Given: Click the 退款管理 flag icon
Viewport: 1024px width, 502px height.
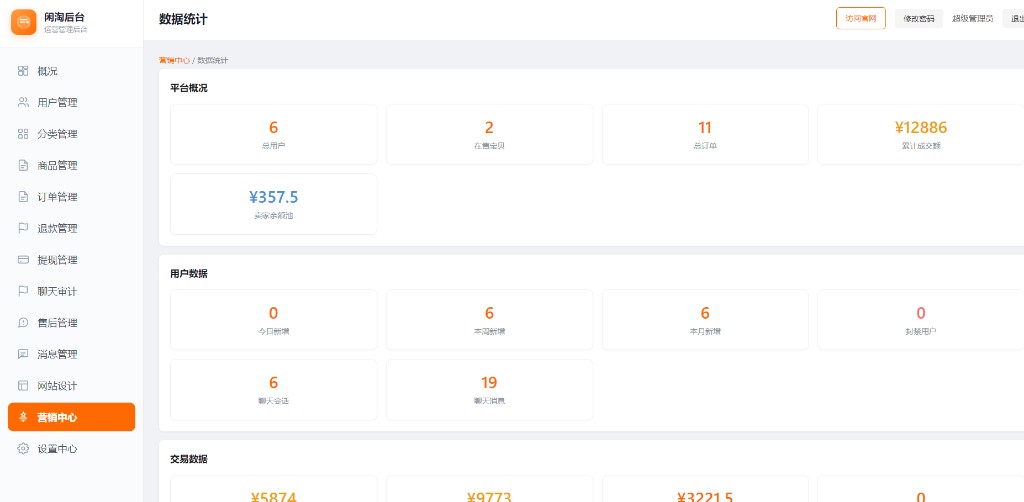Looking at the screenshot, I should click(x=23, y=228).
